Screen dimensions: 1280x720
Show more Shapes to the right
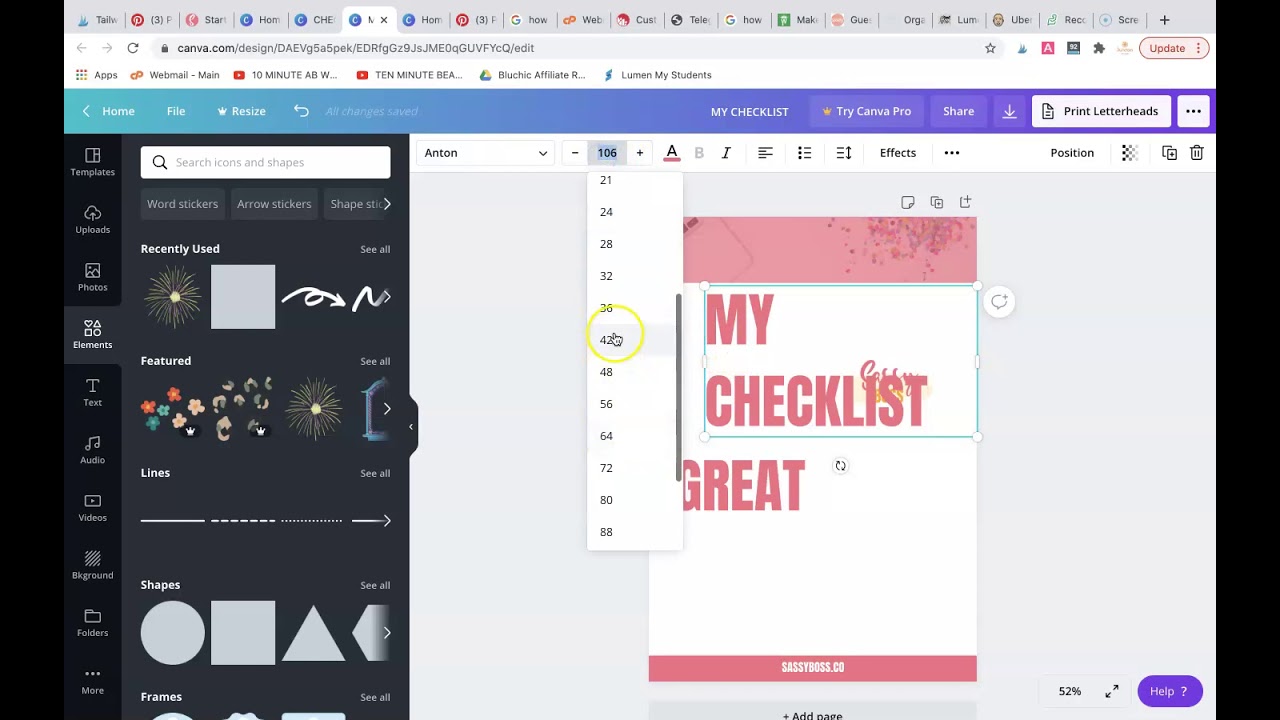click(387, 632)
